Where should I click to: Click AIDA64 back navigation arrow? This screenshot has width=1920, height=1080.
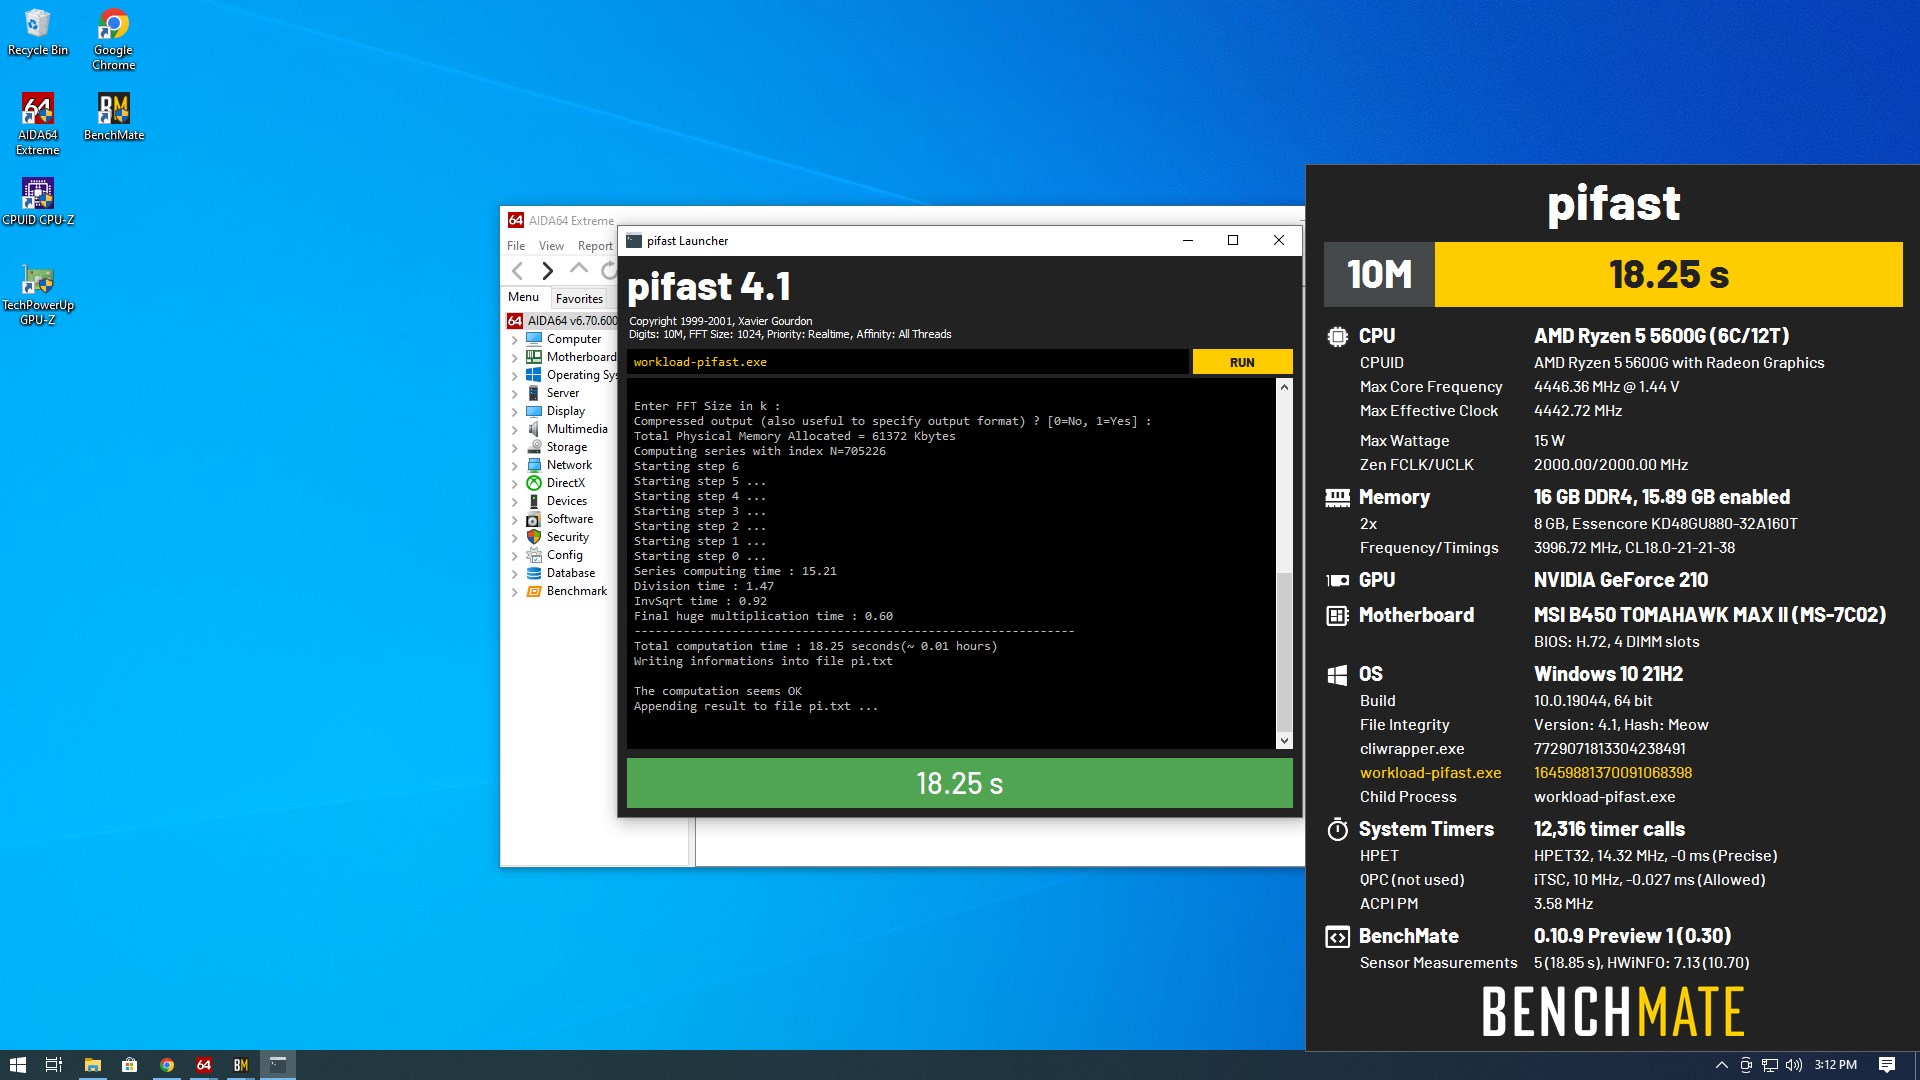click(517, 270)
